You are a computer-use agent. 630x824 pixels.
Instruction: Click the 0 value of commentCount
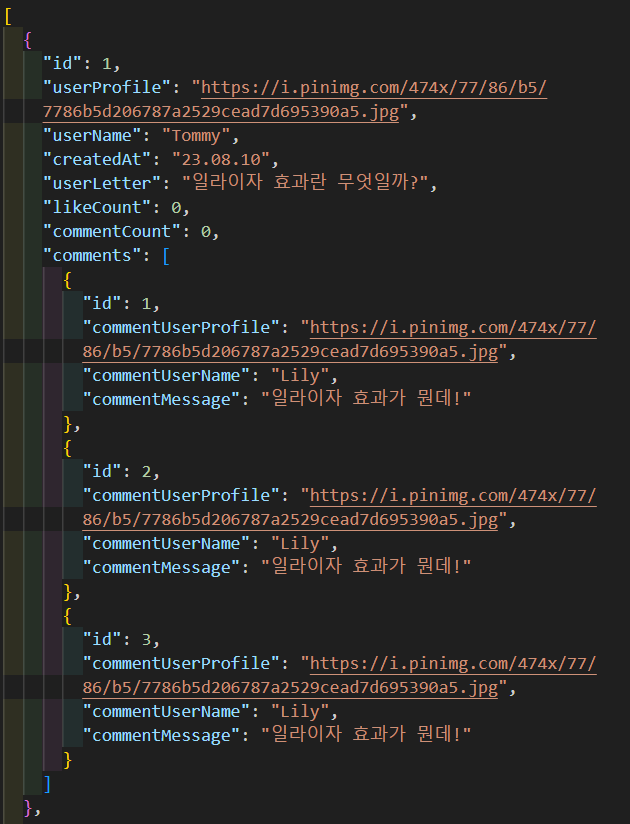pos(206,232)
